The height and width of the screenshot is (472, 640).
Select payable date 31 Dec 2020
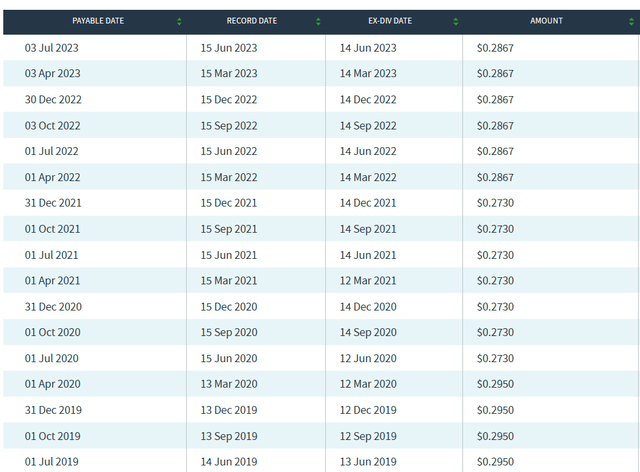[53, 307]
